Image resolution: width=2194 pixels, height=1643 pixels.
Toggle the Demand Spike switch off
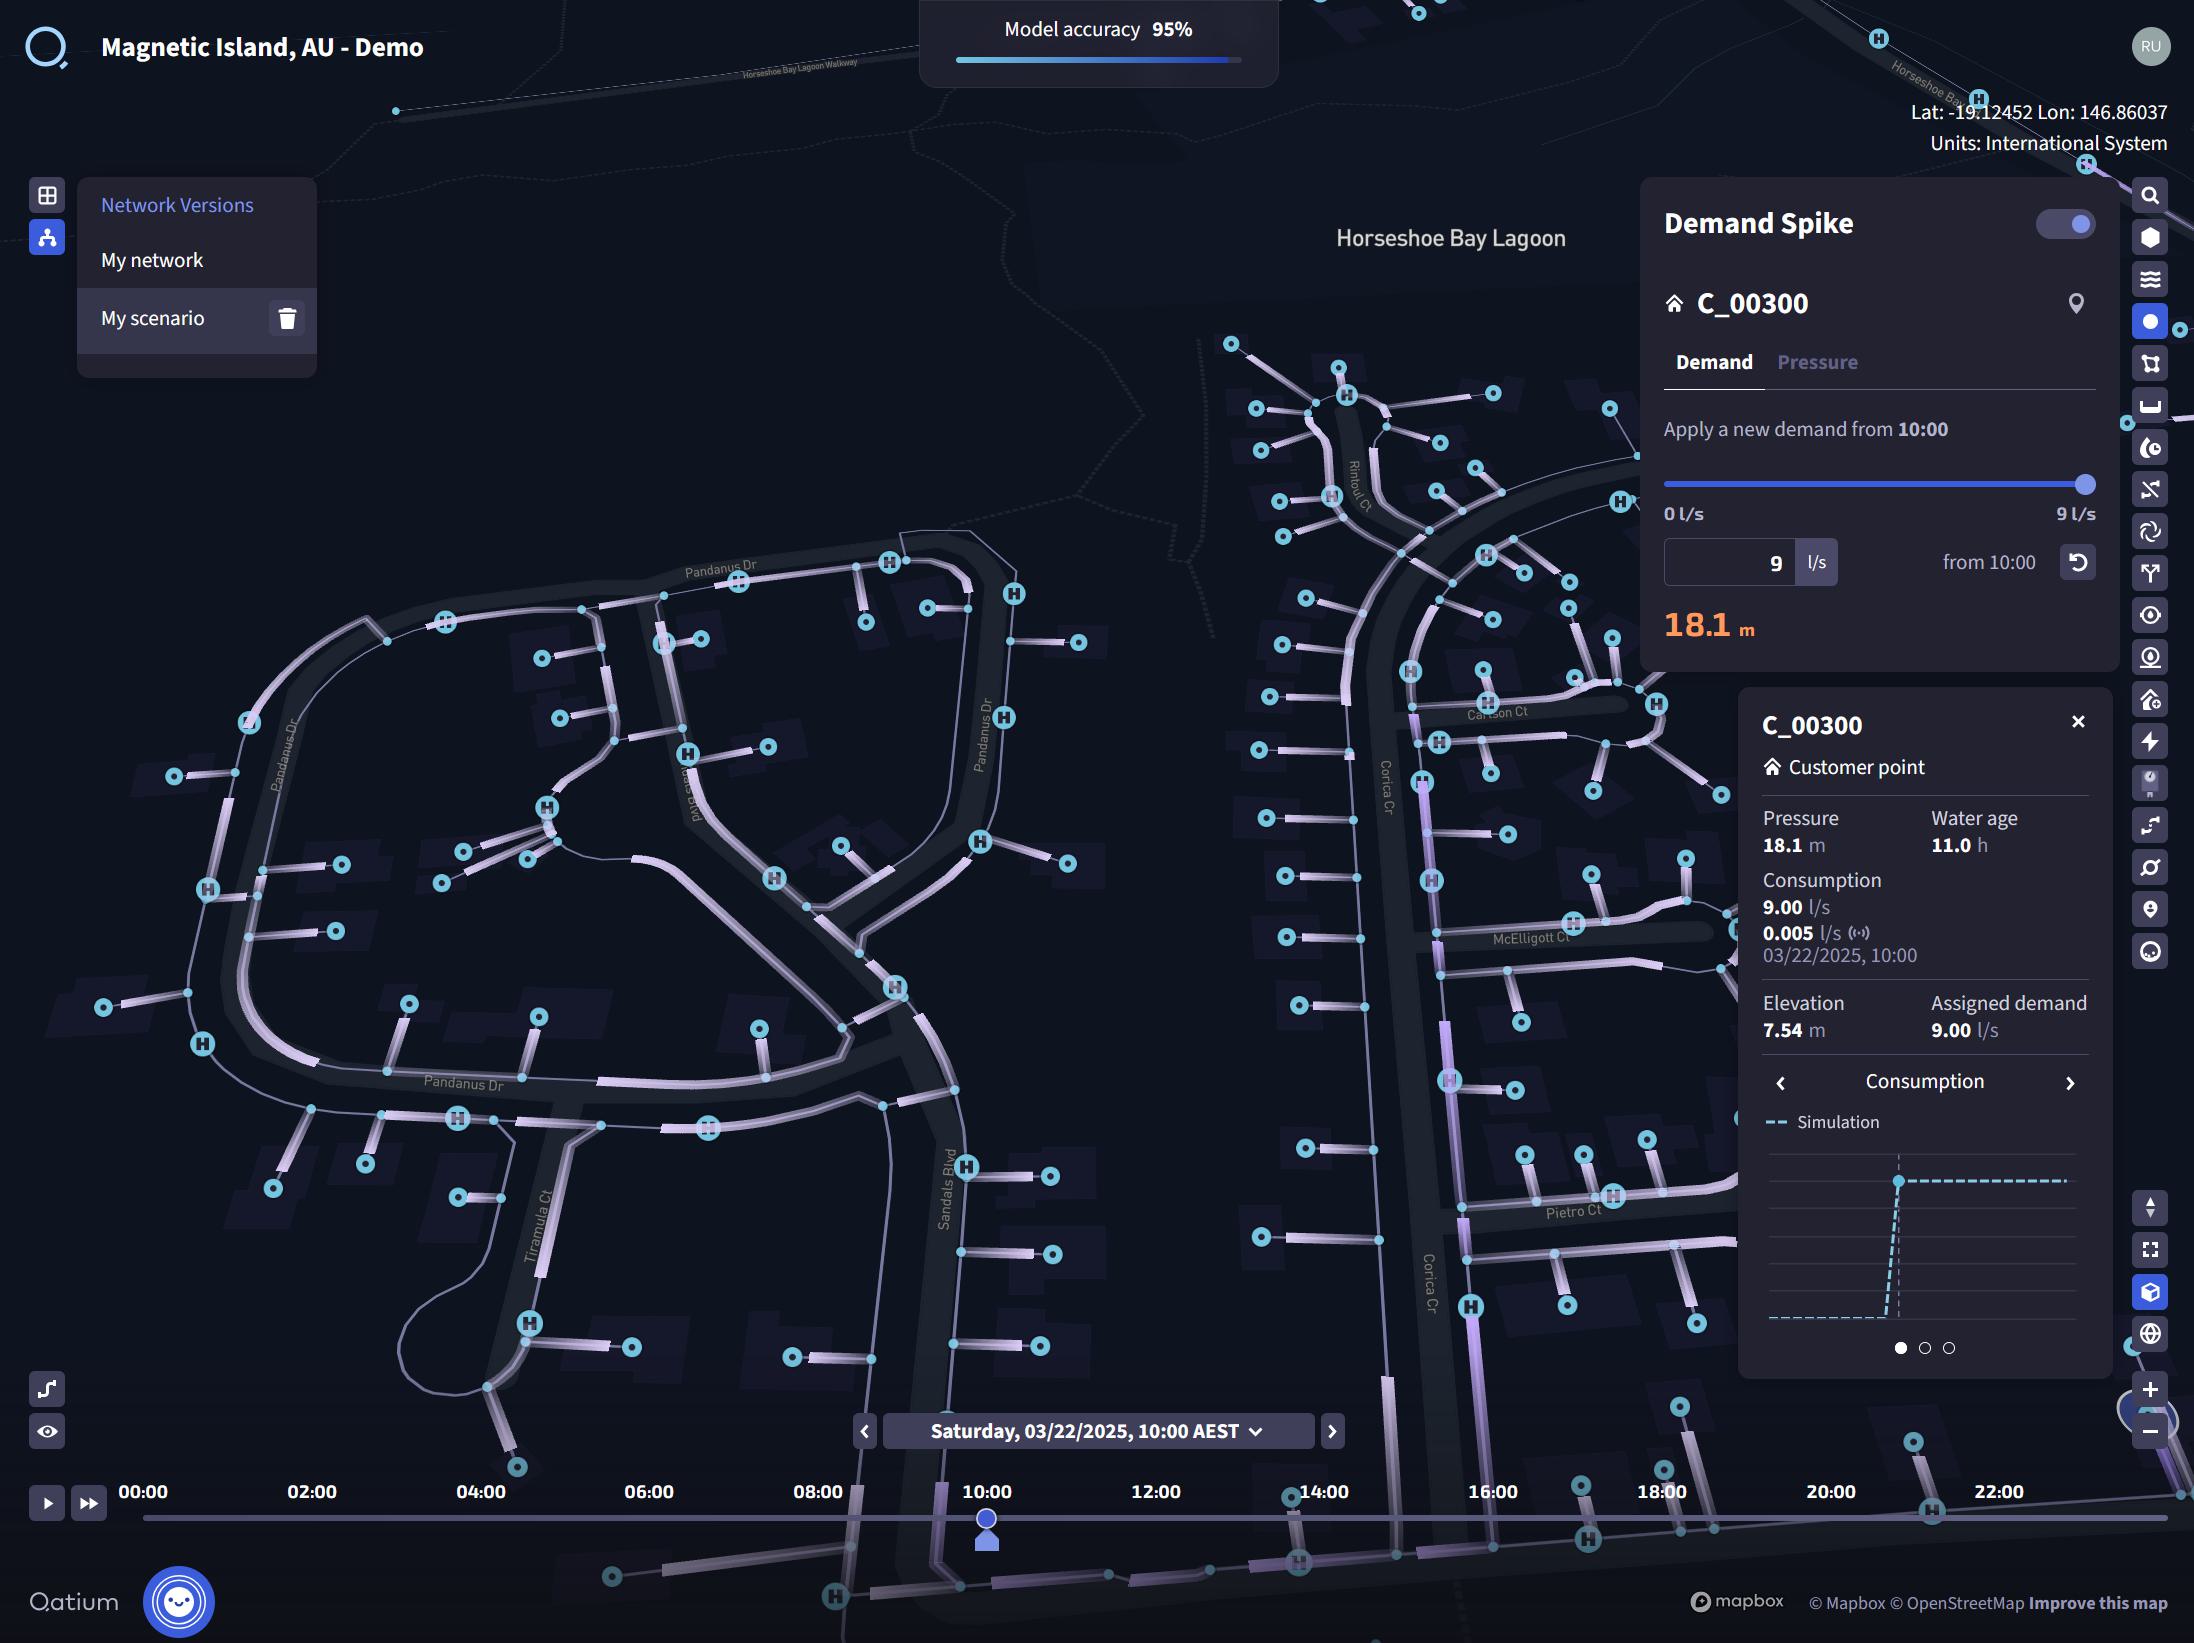pyautogui.click(x=2065, y=224)
